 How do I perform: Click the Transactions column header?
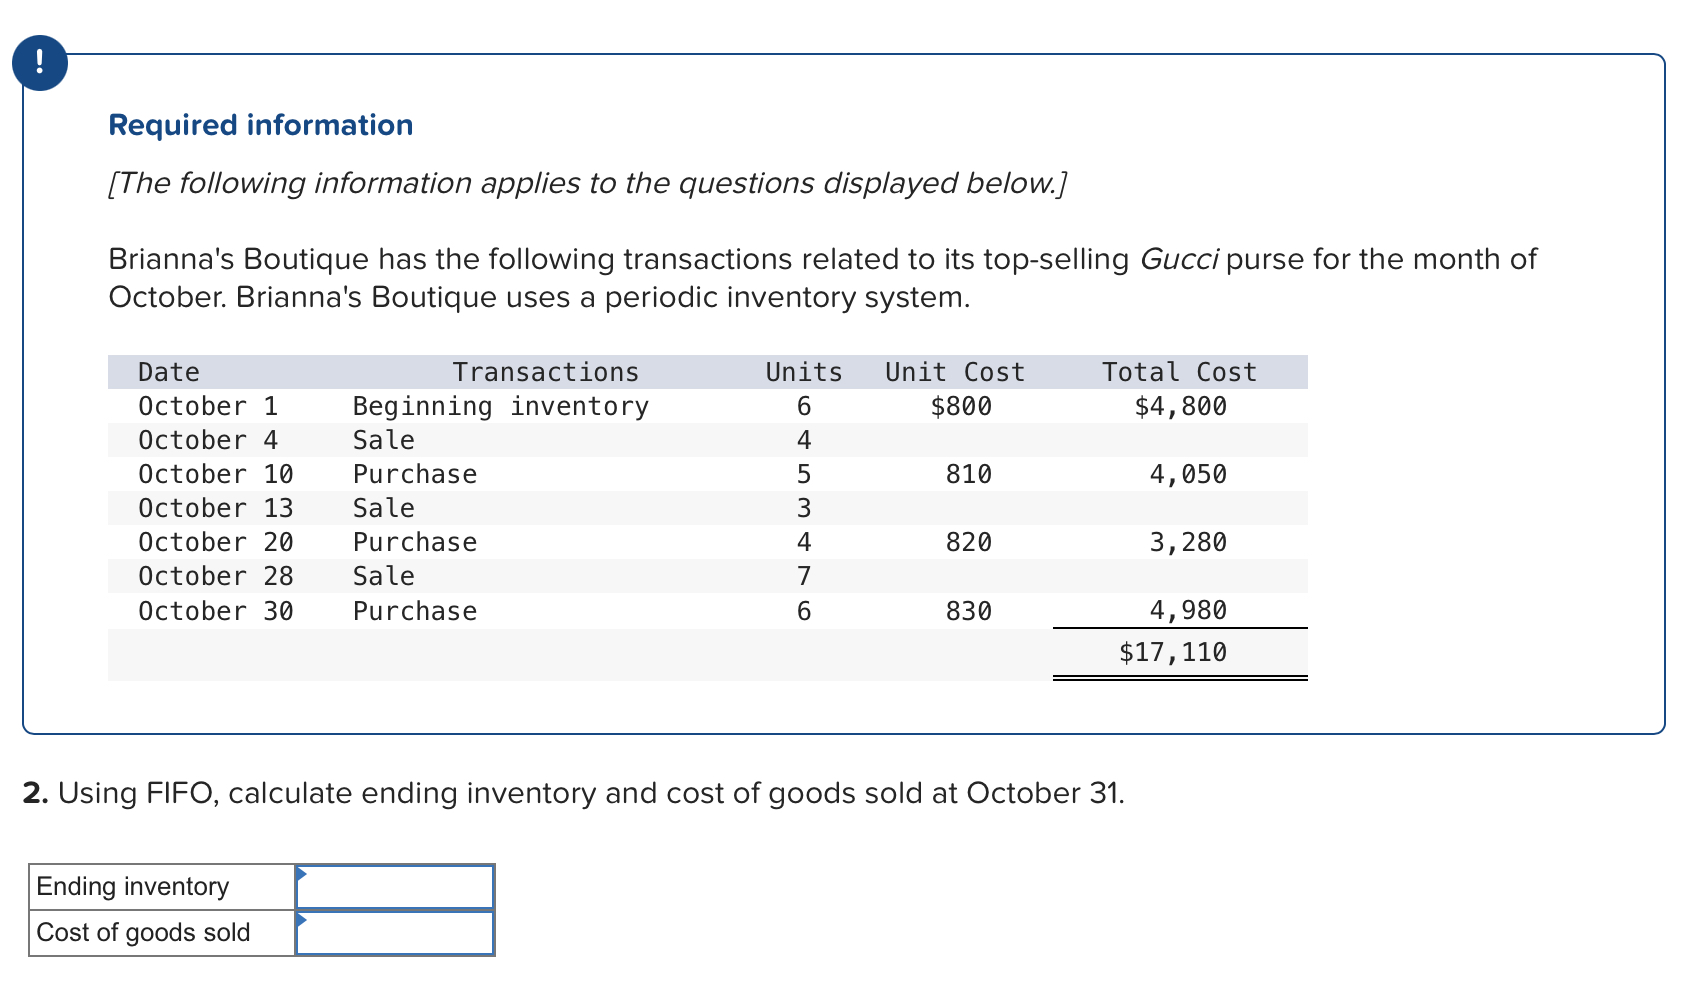pyautogui.click(x=545, y=372)
